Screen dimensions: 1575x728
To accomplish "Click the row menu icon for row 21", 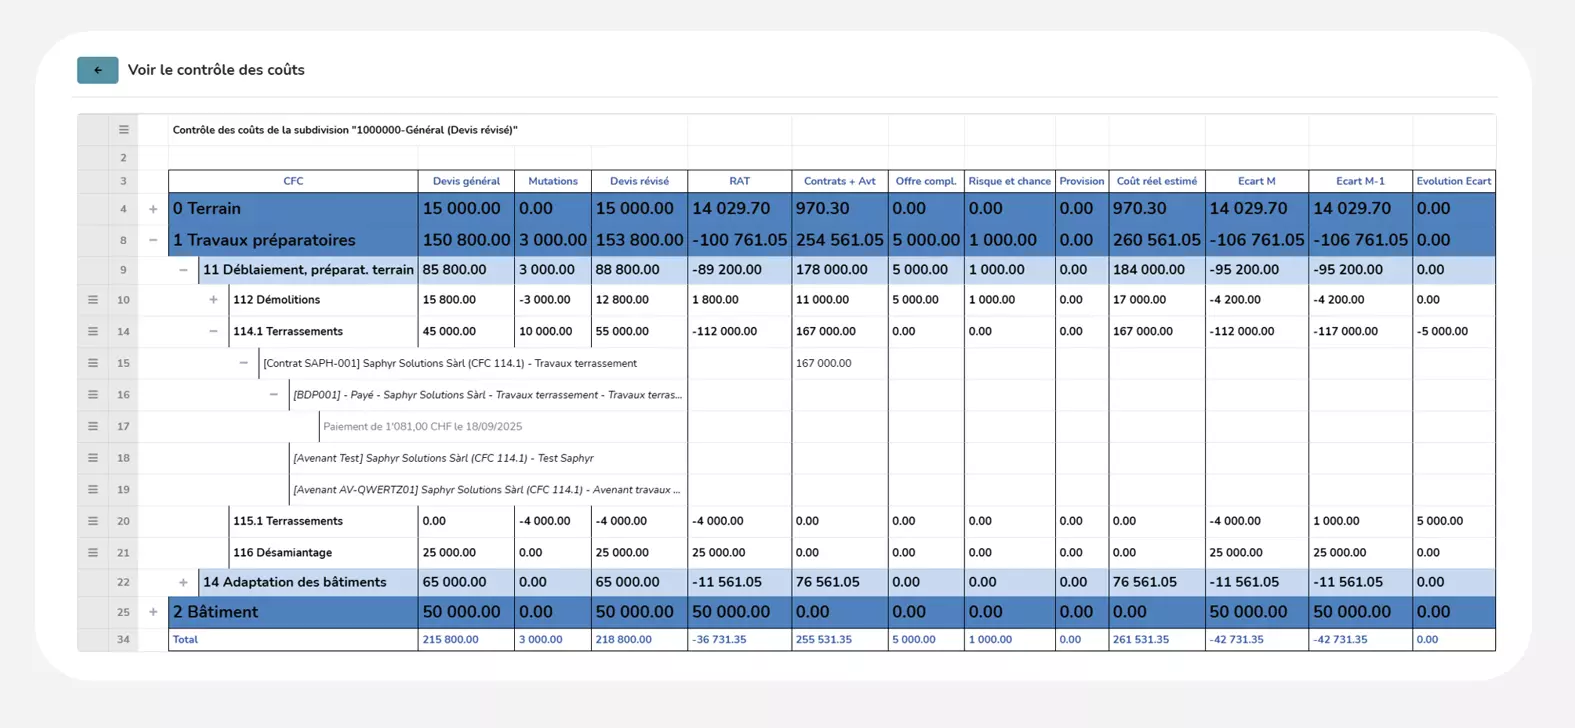I will click(93, 552).
